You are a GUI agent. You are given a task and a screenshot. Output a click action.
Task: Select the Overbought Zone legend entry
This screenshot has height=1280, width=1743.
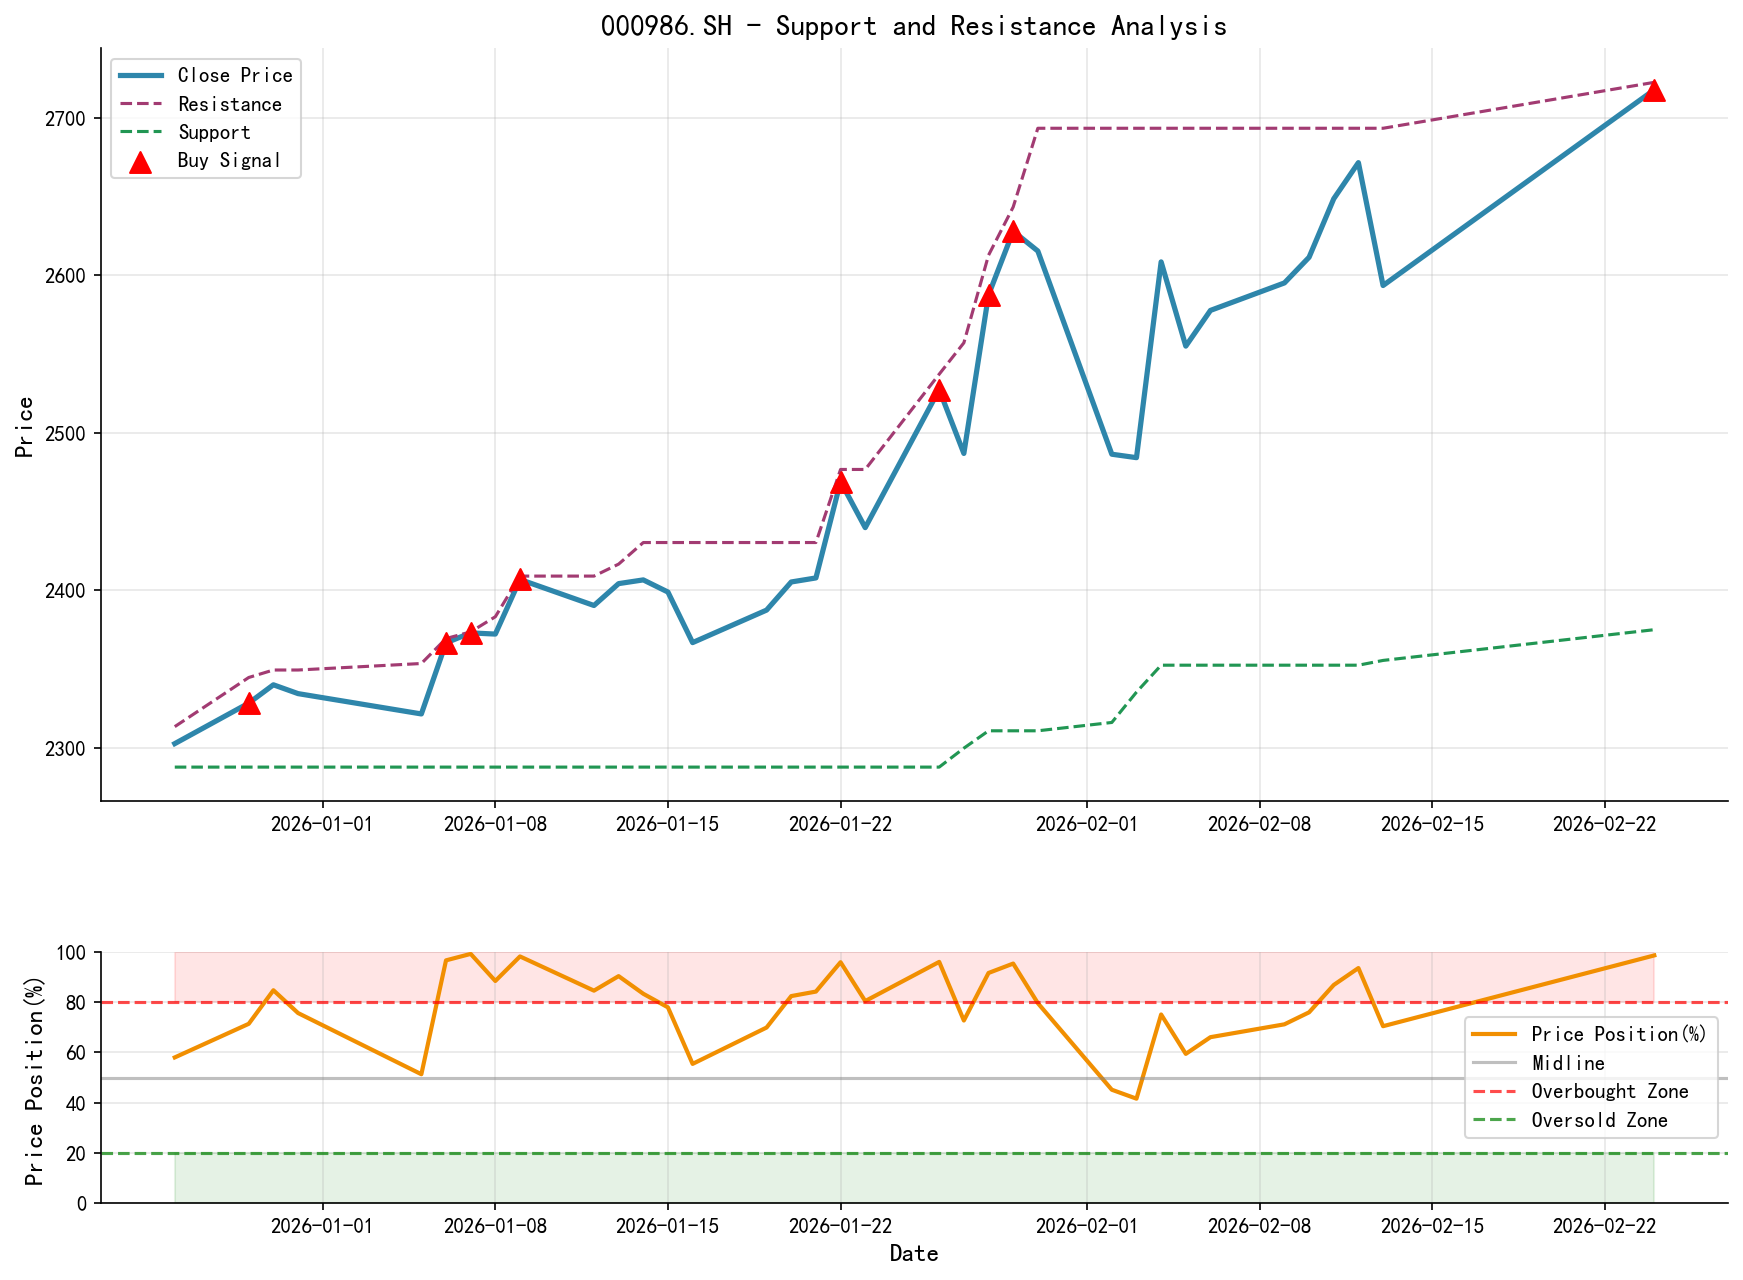(1611, 1091)
